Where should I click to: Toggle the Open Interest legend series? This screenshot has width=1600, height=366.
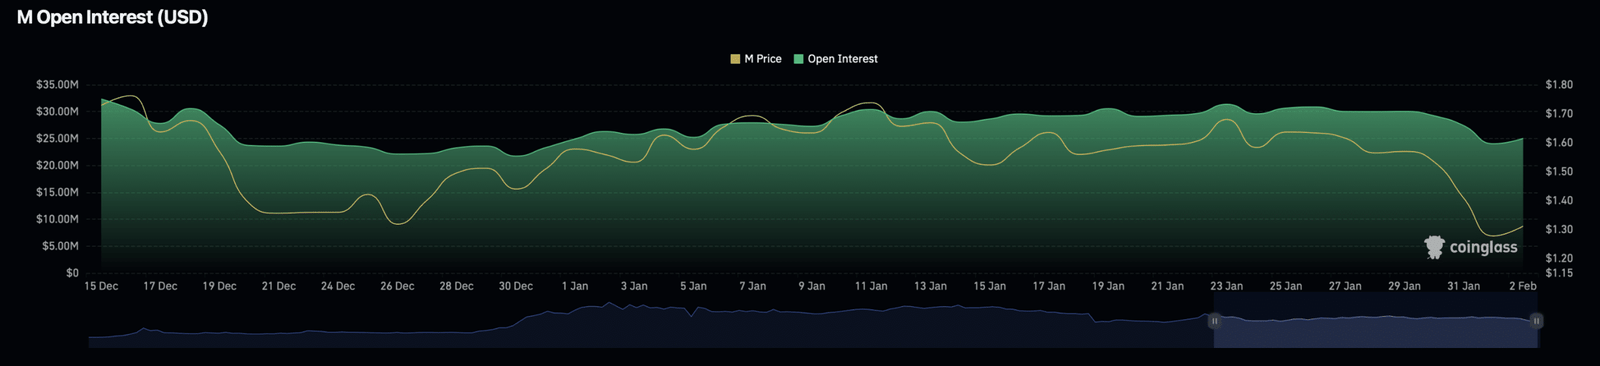[836, 59]
